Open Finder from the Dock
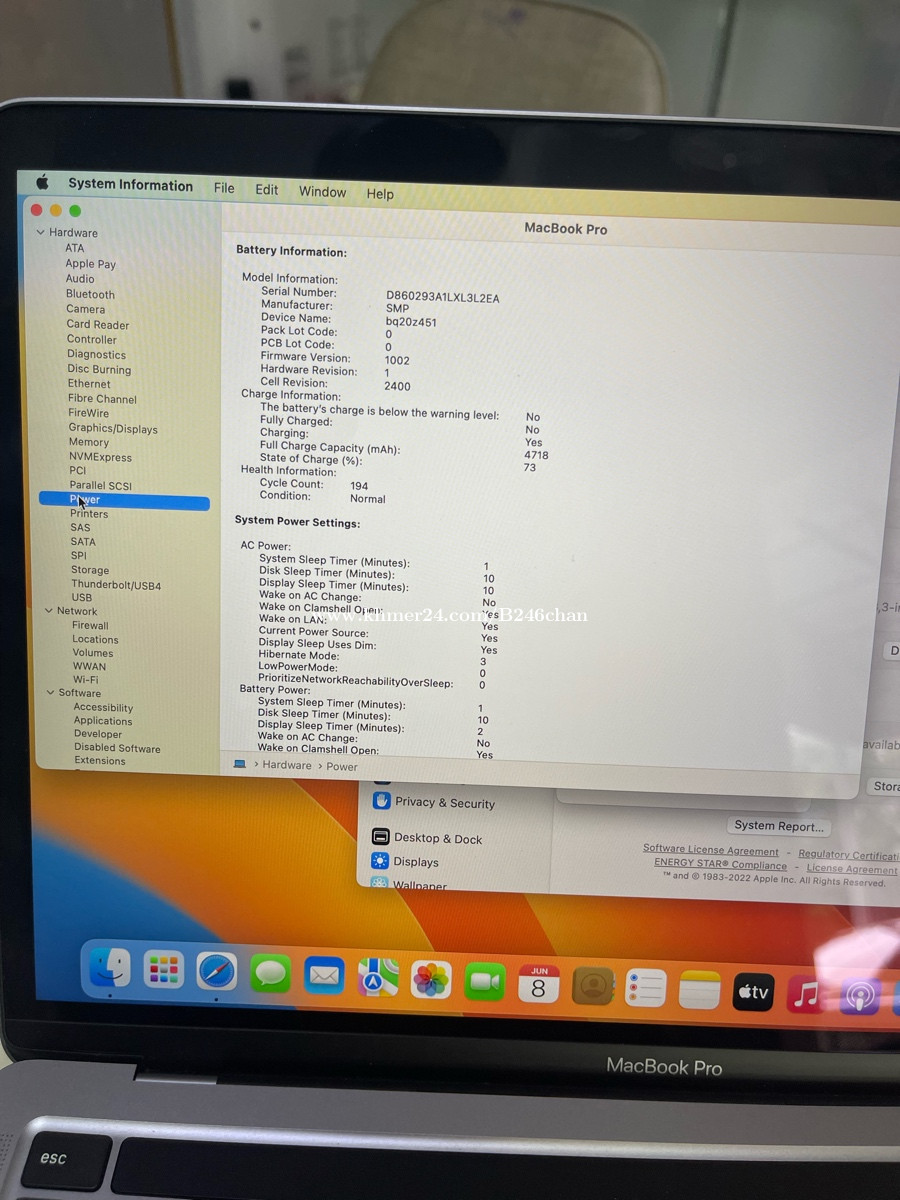This screenshot has width=900, height=1200. [109, 967]
